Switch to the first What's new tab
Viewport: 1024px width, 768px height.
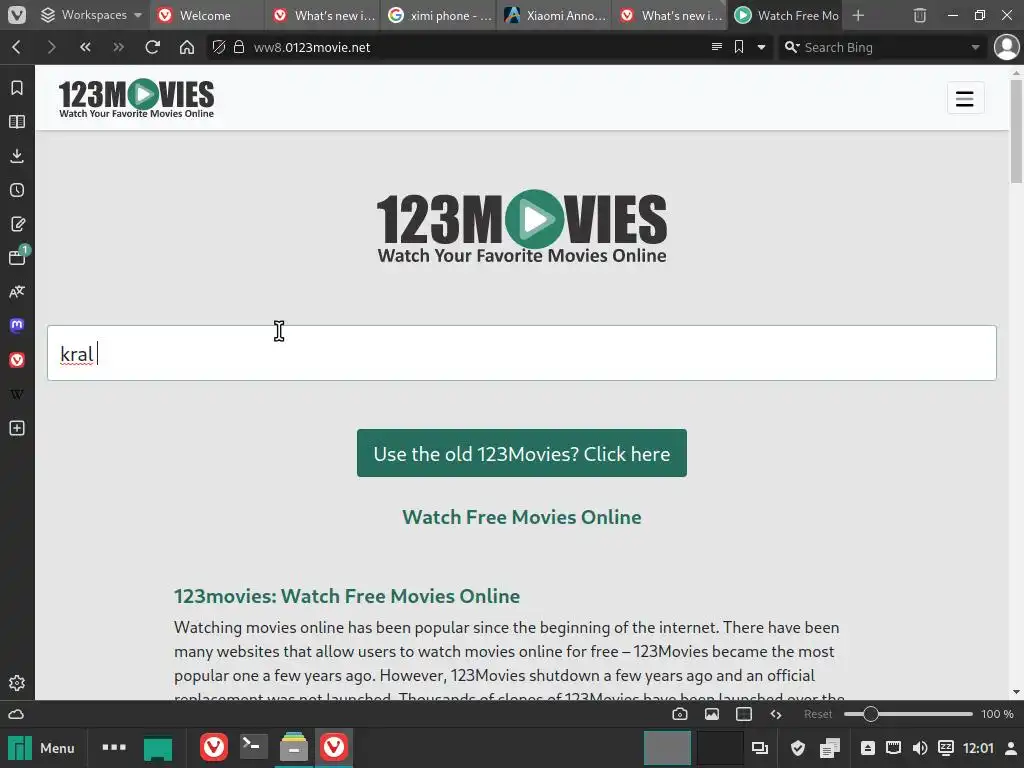tap(323, 15)
